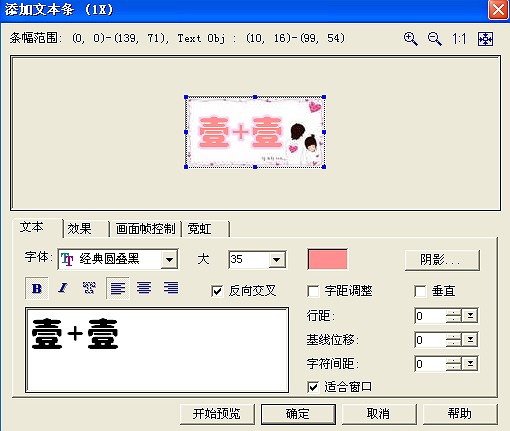510x431 pixels.
Task: Toggle the outline text style icon
Action: click(89, 288)
